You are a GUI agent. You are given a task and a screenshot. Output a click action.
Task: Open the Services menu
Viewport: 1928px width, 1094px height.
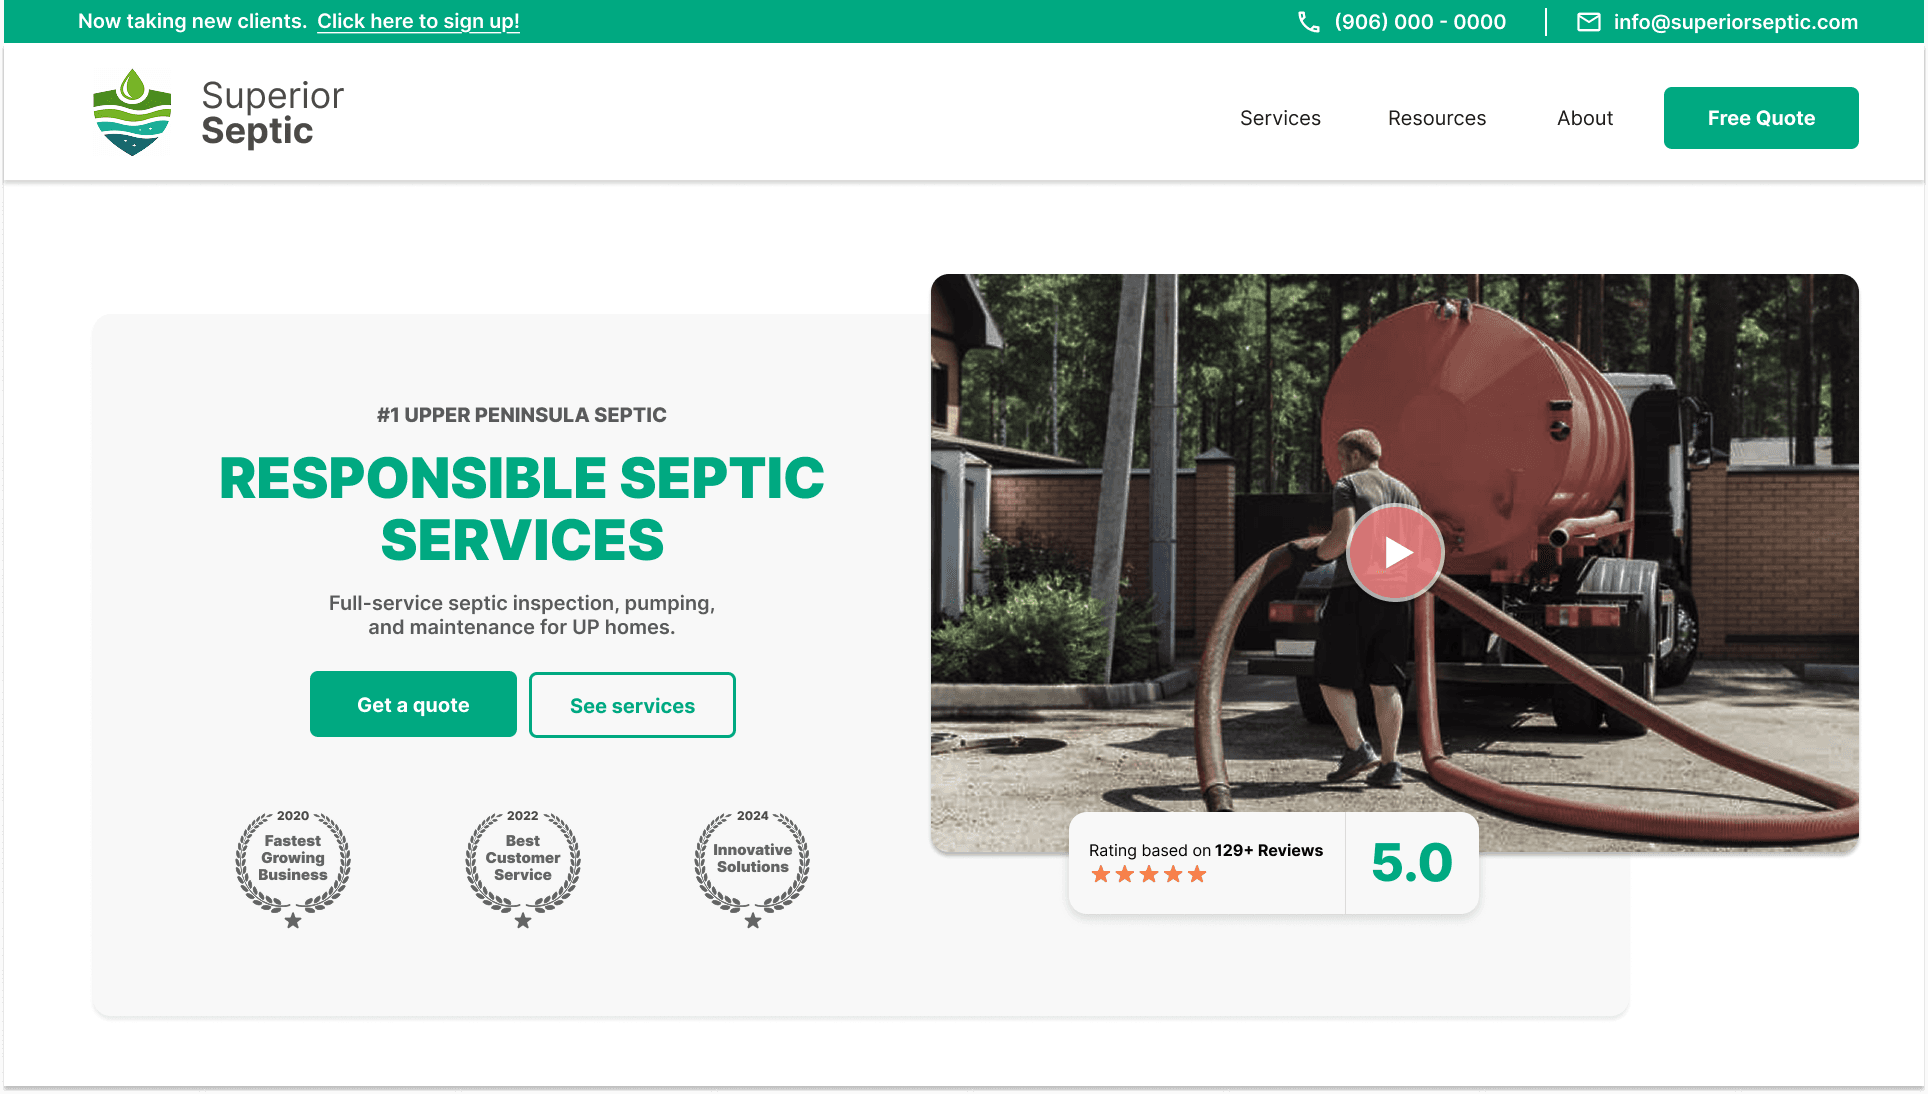coord(1280,118)
